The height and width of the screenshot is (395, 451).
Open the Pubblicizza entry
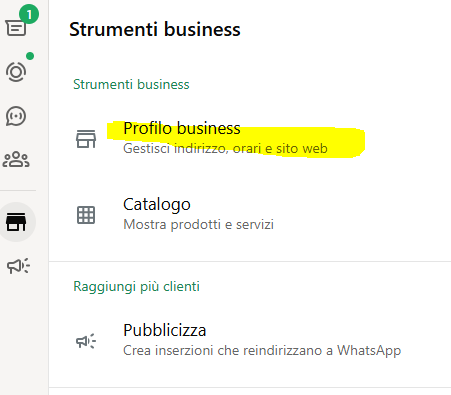click(250, 341)
